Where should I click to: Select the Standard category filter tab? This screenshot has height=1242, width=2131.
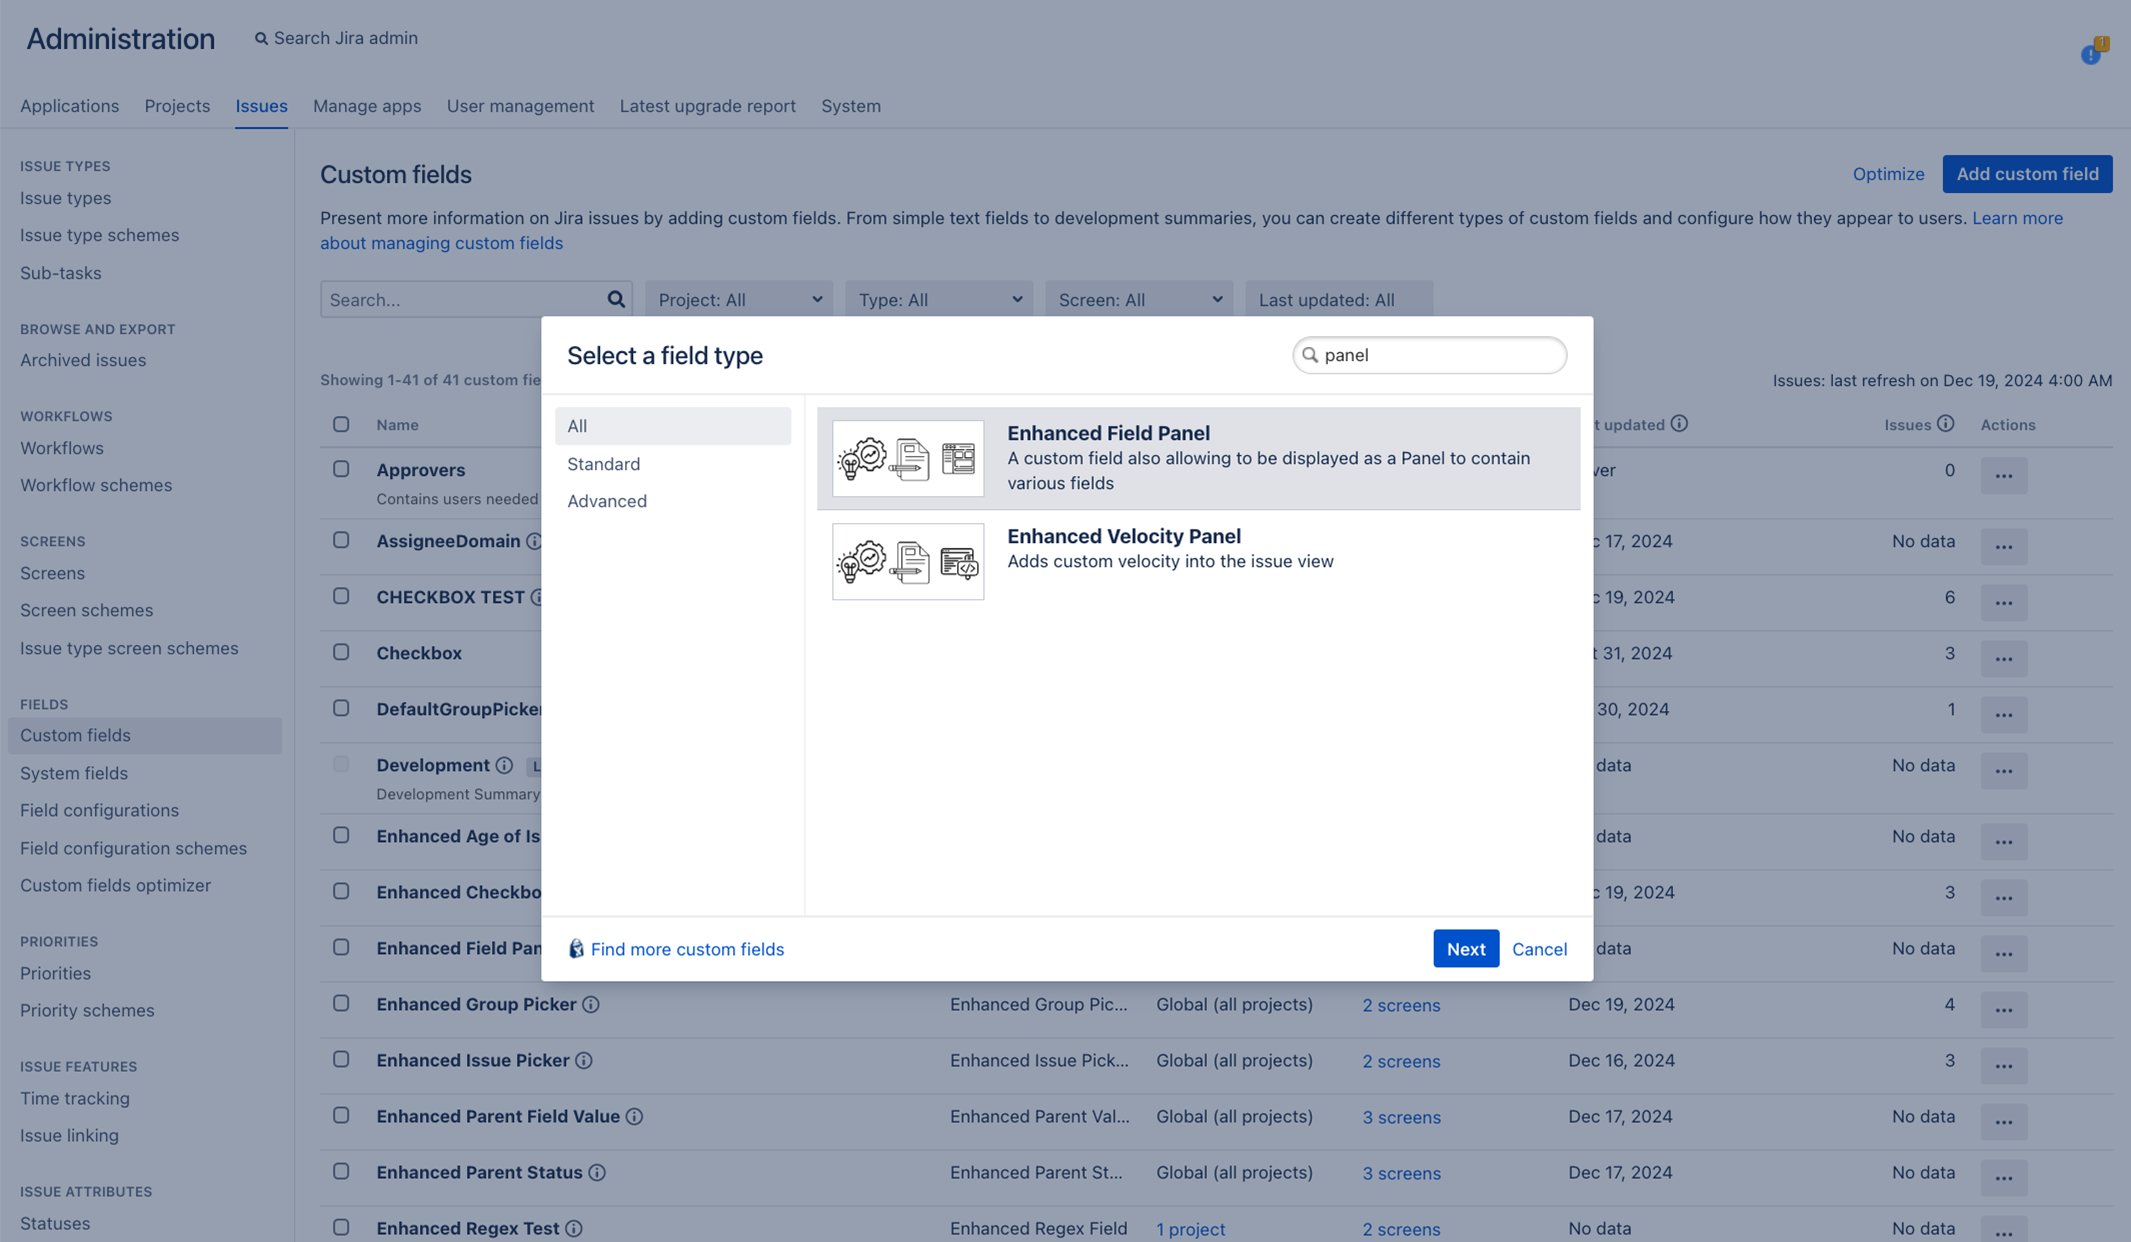601,463
